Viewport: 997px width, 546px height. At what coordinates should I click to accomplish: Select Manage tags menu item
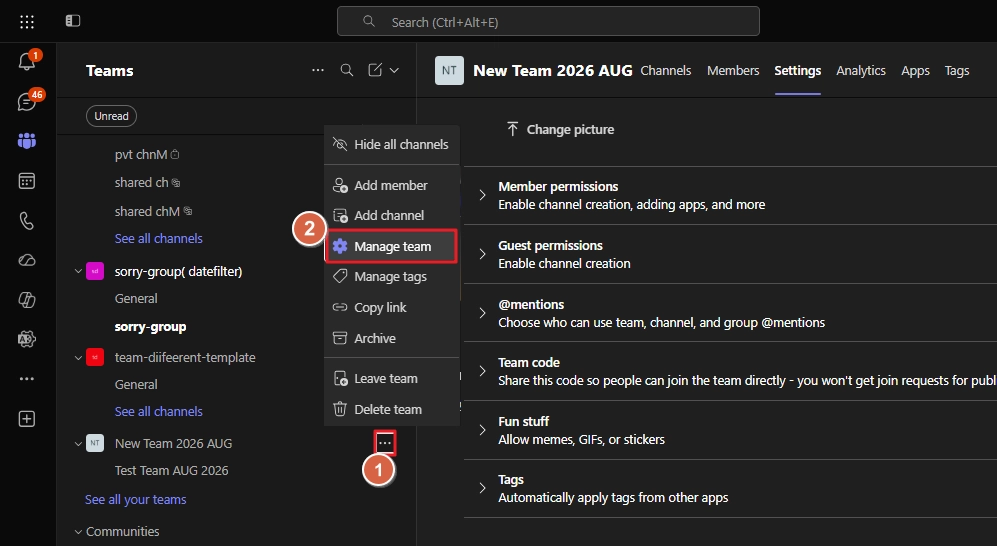(392, 276)
